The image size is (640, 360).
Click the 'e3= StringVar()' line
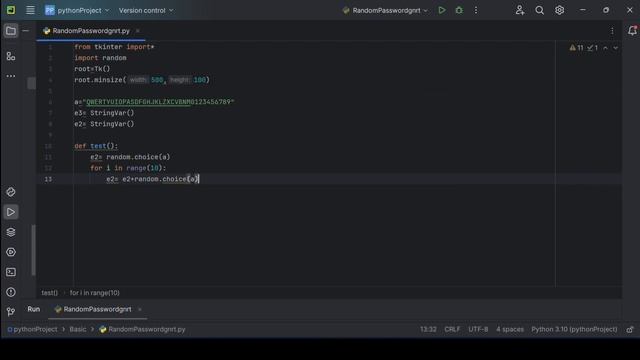coord(104,113)
